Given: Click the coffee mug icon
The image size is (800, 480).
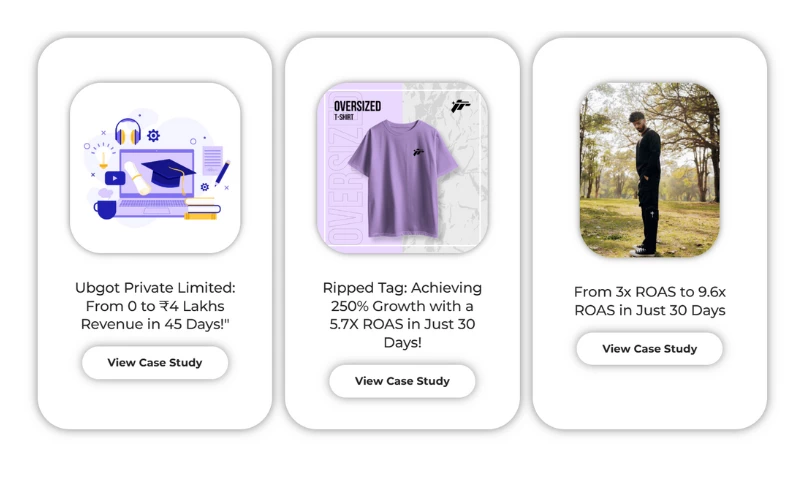Looking at the screenshot, I should [105, 208].
